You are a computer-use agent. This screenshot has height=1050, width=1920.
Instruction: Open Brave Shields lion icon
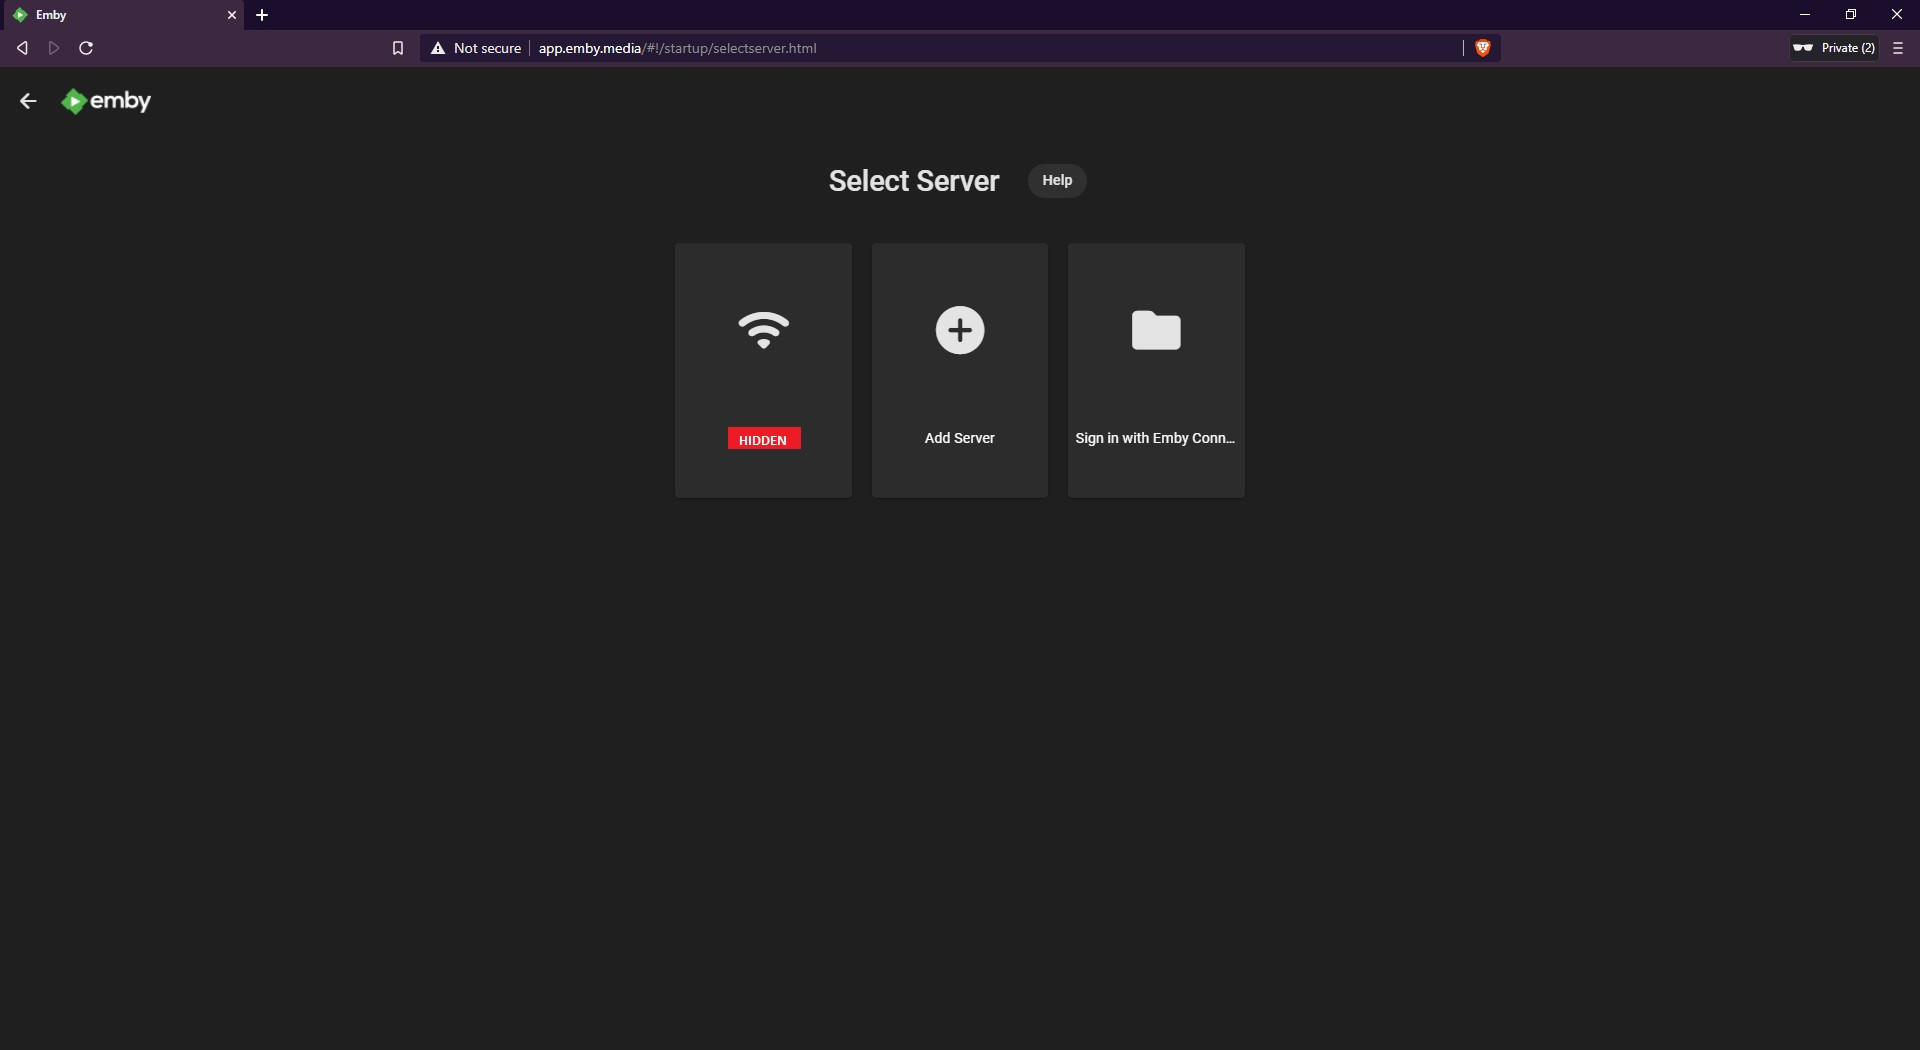click(1482, 48)
